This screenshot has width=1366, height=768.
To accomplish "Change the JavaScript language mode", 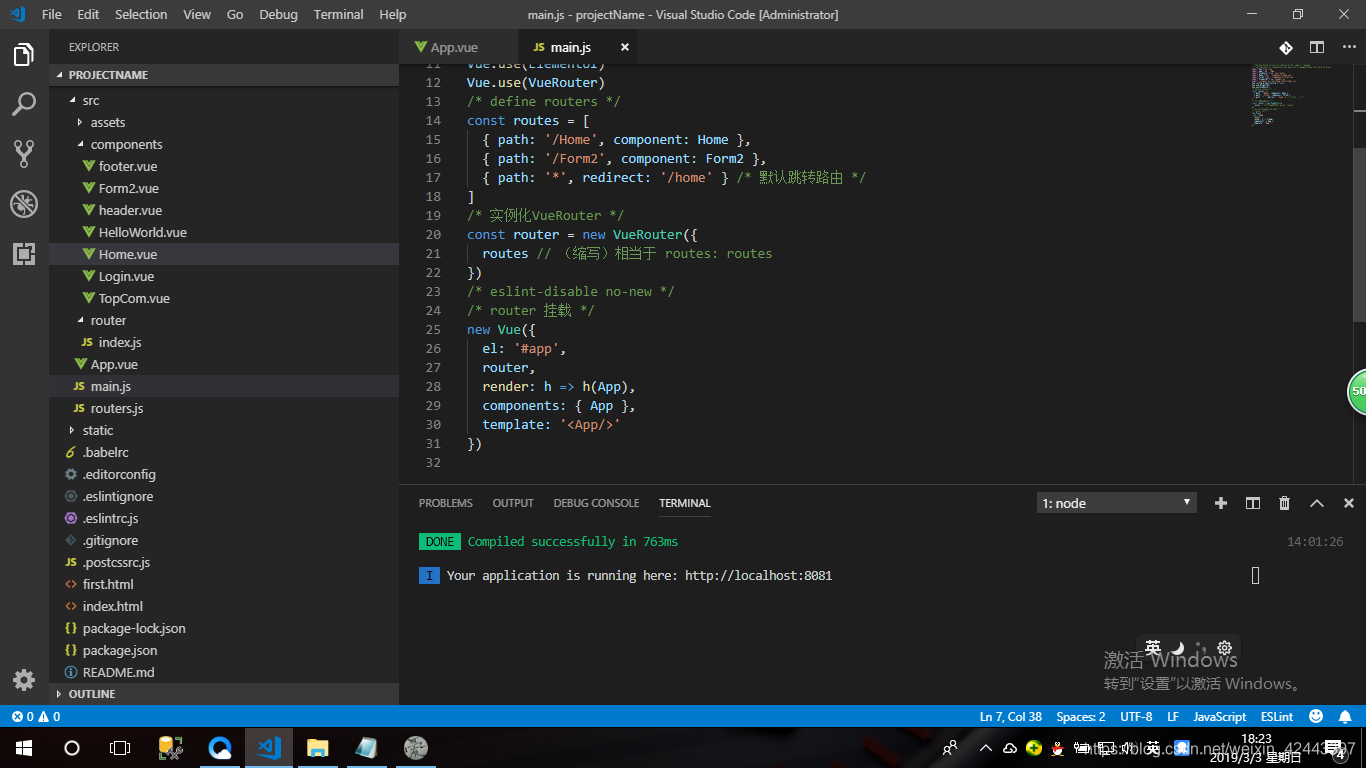I will [1220, 716].
